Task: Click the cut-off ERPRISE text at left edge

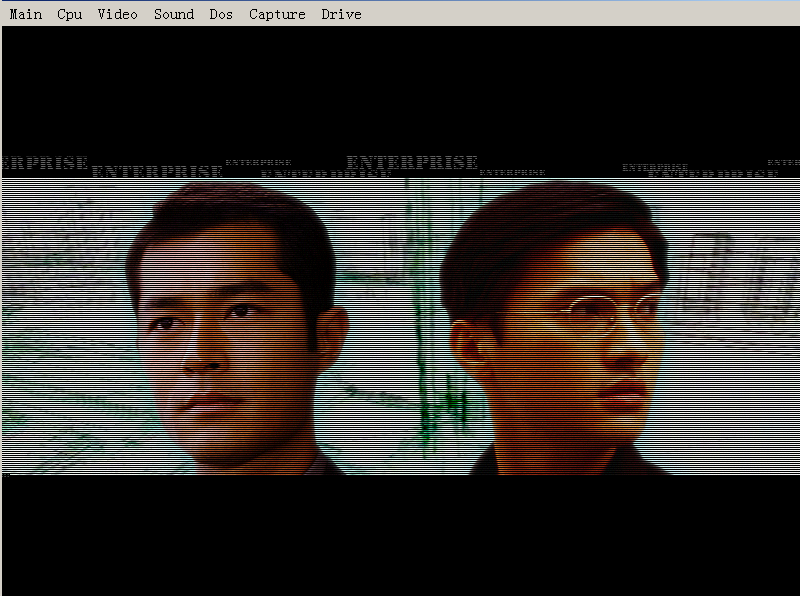Action: (44, 163)
